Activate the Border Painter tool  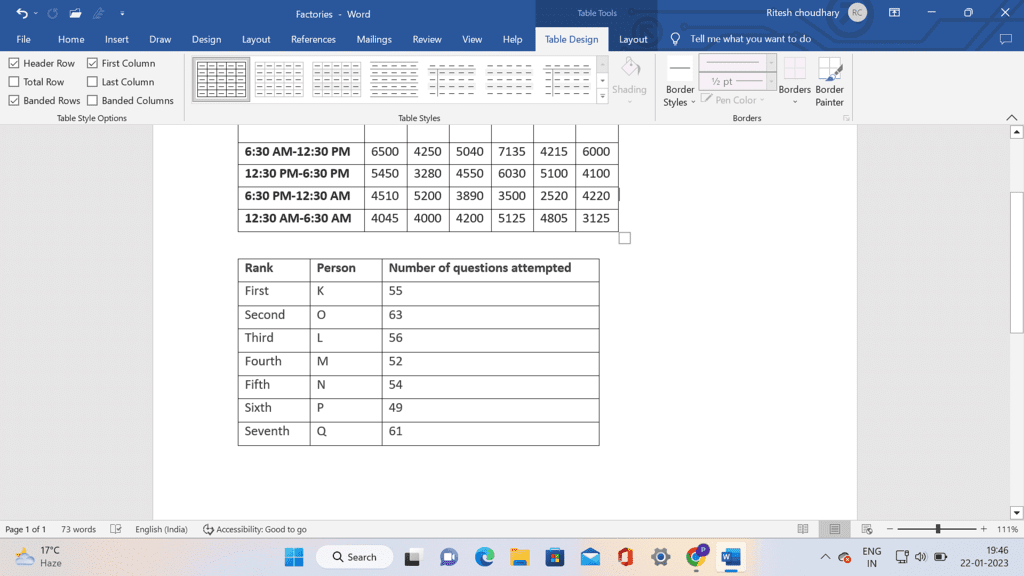tap(829, 82)
